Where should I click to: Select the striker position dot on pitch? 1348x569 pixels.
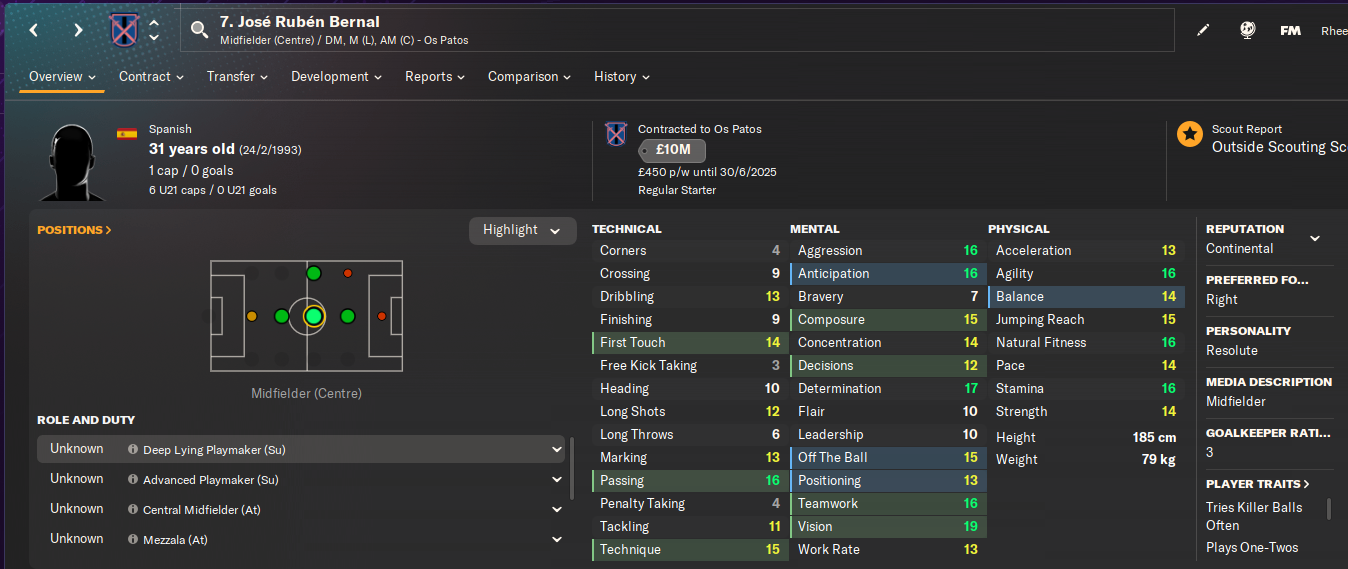382,317
